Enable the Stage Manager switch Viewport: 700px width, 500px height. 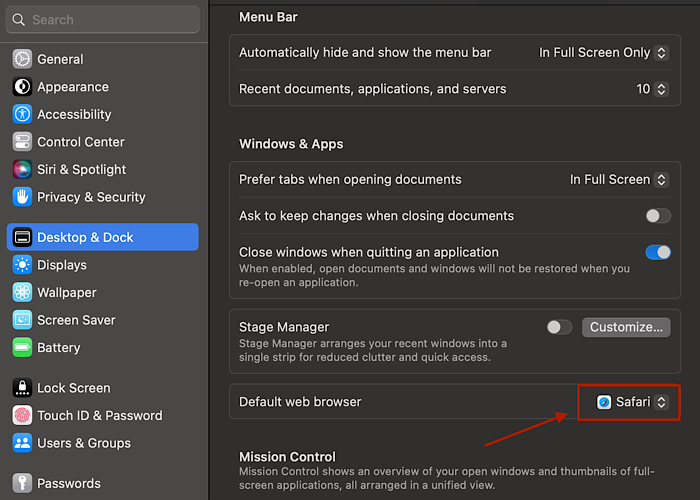559,327
